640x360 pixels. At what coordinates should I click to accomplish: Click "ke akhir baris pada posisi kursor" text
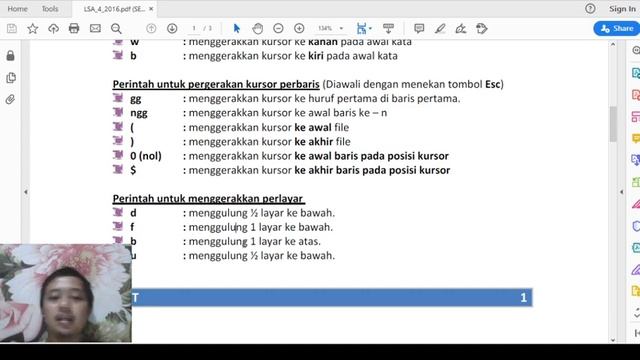click(x=372, y=170)
